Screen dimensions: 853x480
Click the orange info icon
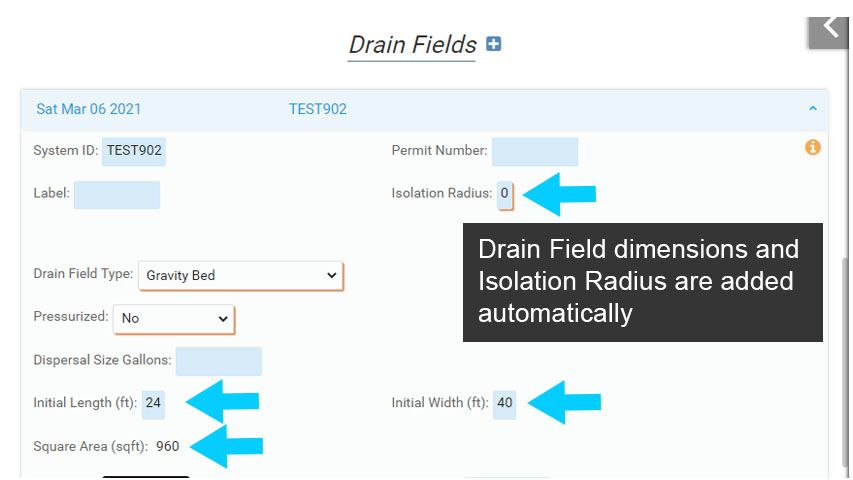point(812,147)
